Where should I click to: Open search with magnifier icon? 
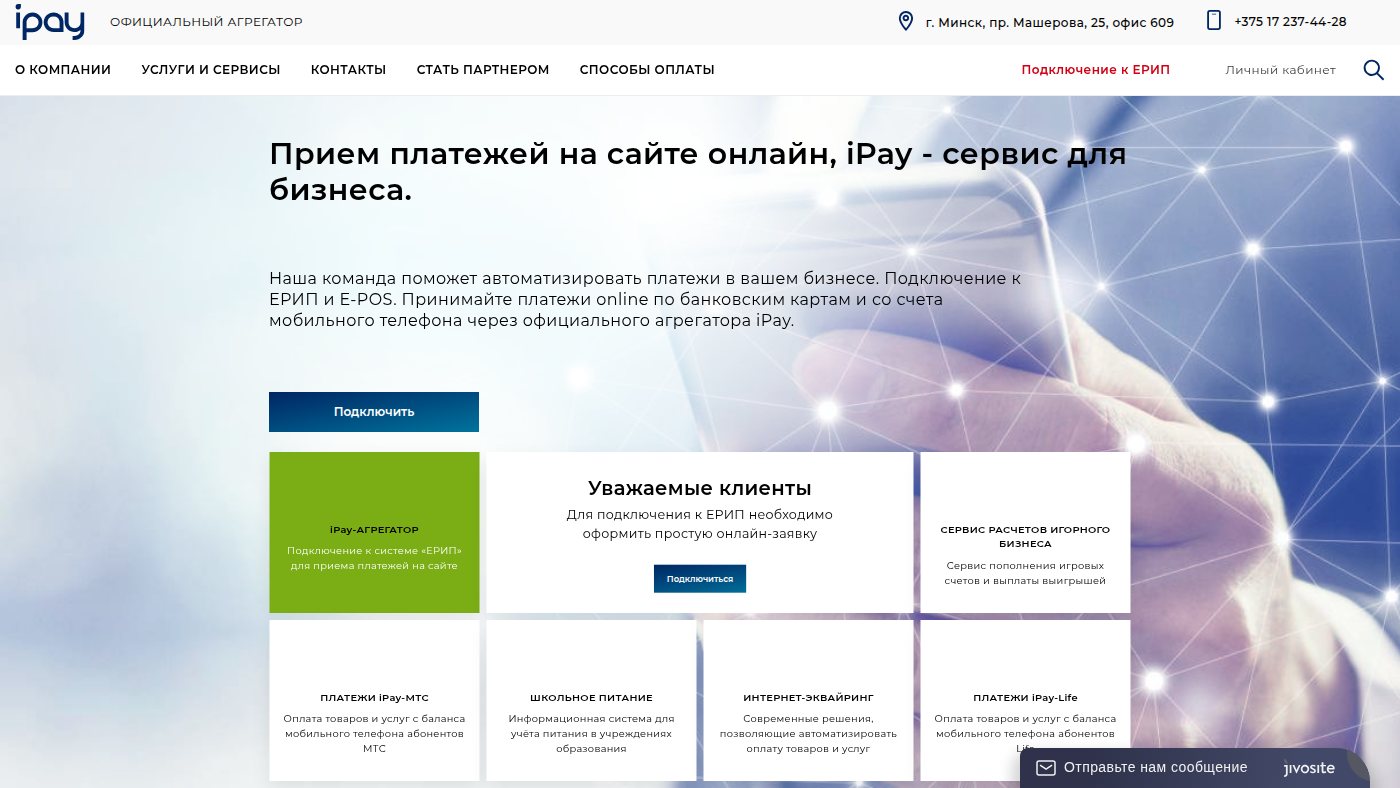point(1374,70)
